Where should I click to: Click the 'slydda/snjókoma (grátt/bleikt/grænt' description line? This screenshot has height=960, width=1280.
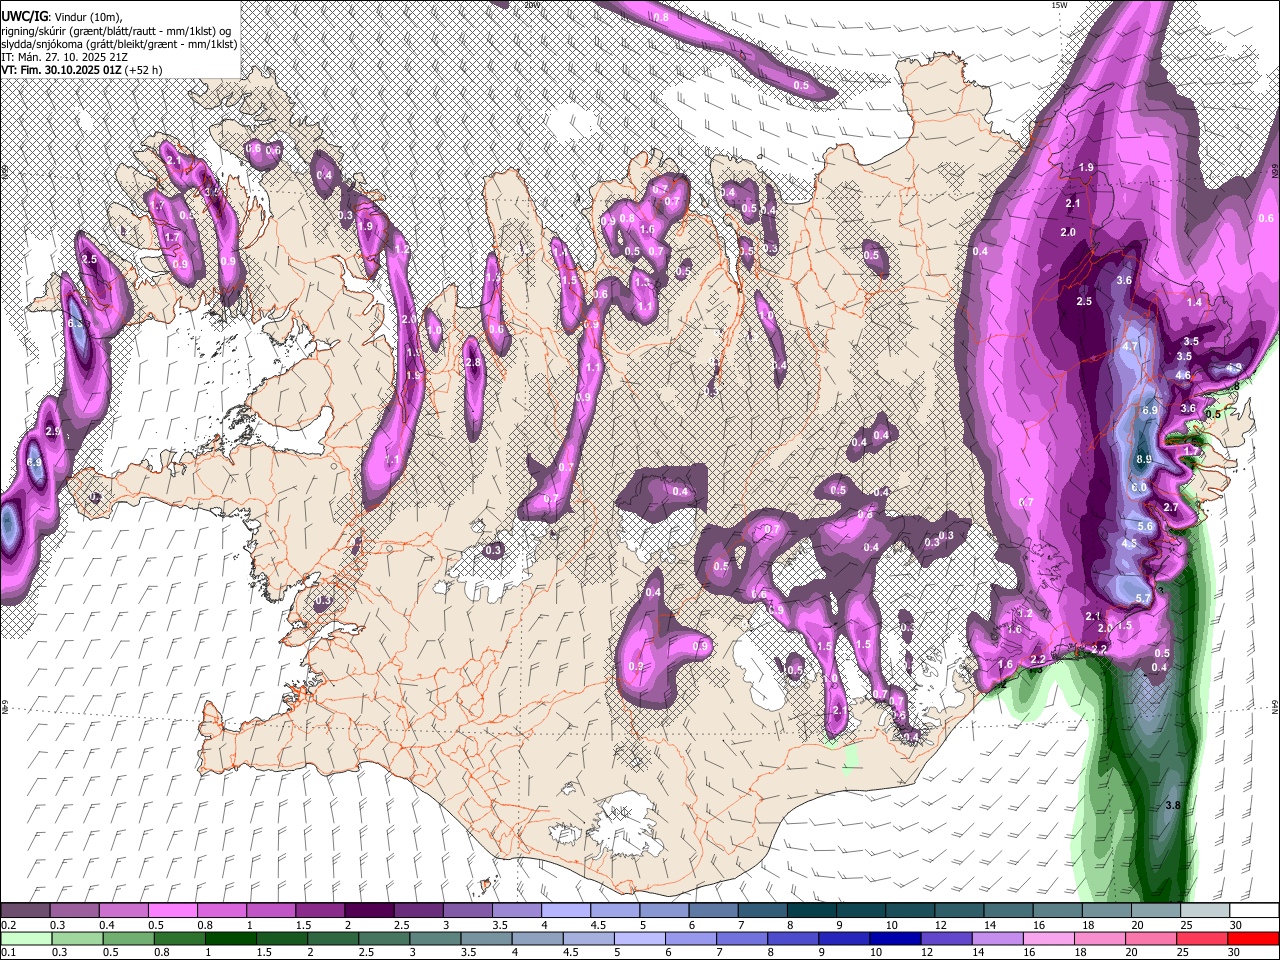pos(90,44)
